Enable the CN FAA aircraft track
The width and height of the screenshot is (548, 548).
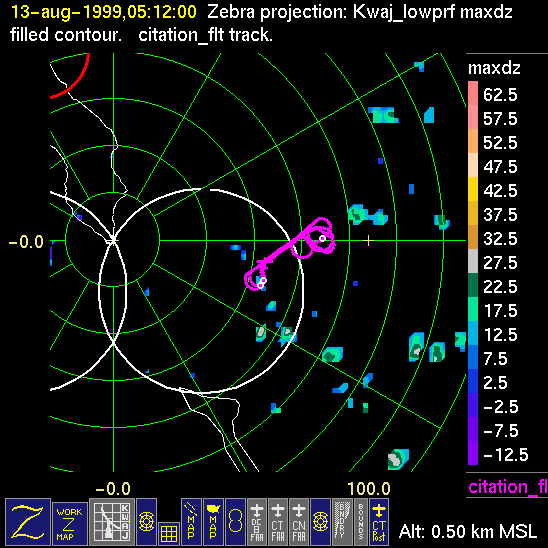point(299,521)
